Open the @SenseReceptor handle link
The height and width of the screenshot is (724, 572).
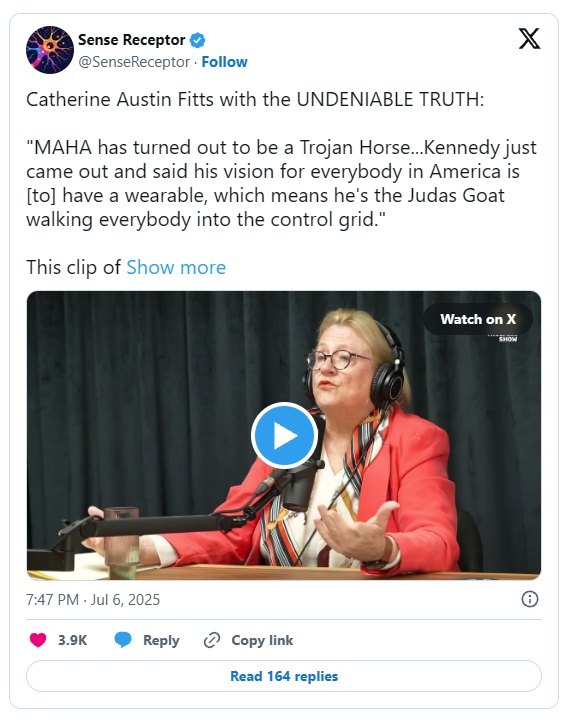(134, 62)
